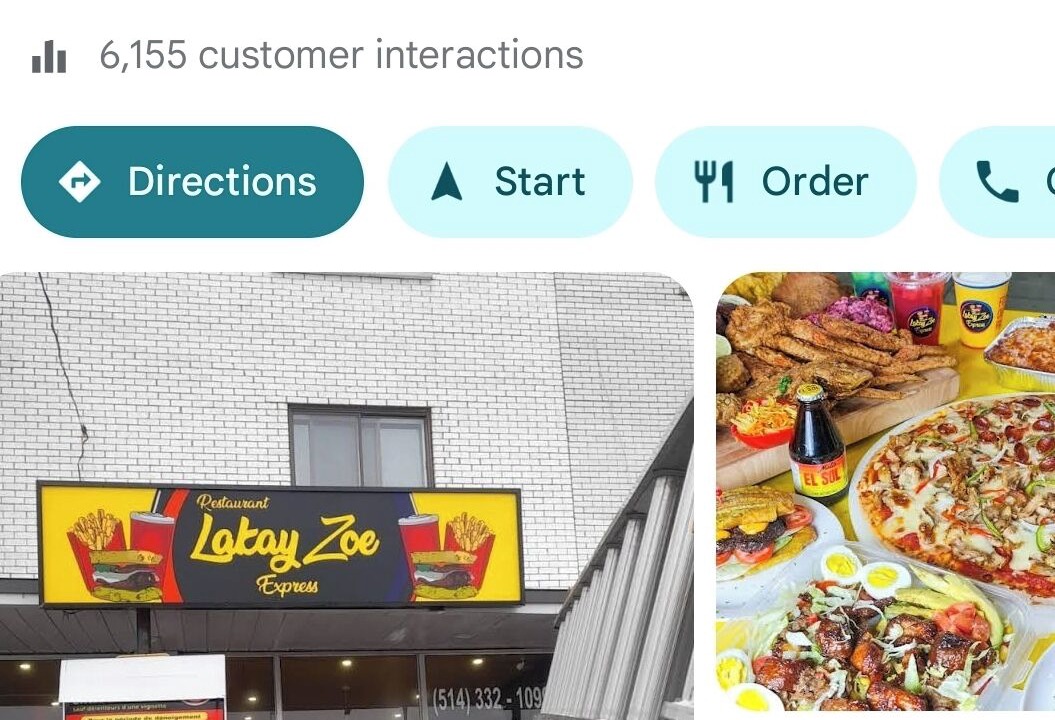View the 6,155 customer interactions details
Viewport: 1055px width, 720px height.
pyautogui.click(x=341, y=55)
